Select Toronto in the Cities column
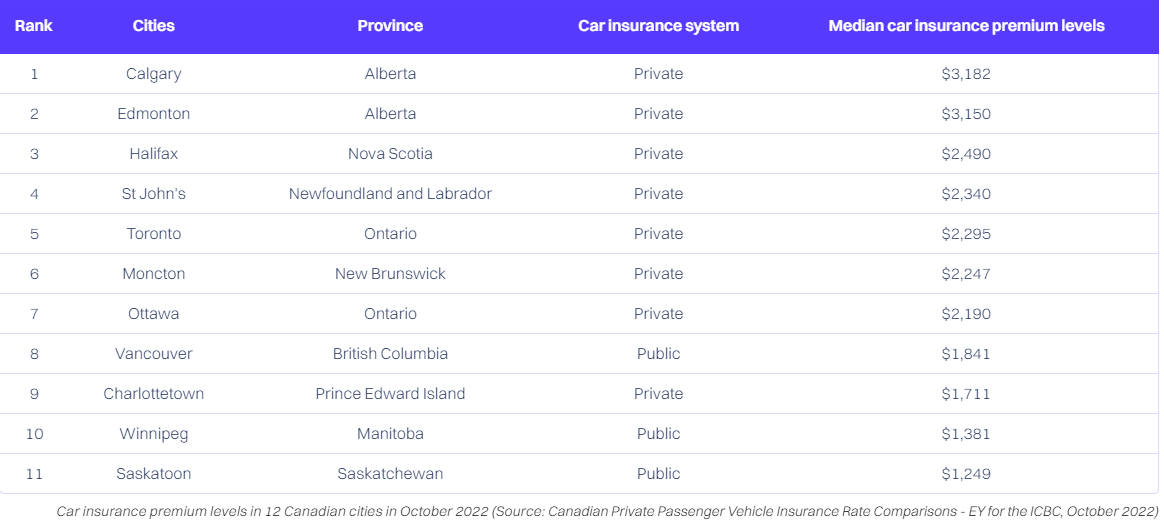Image resolution: width=1164 pixels, height=521 pixels. coord(154,235)
